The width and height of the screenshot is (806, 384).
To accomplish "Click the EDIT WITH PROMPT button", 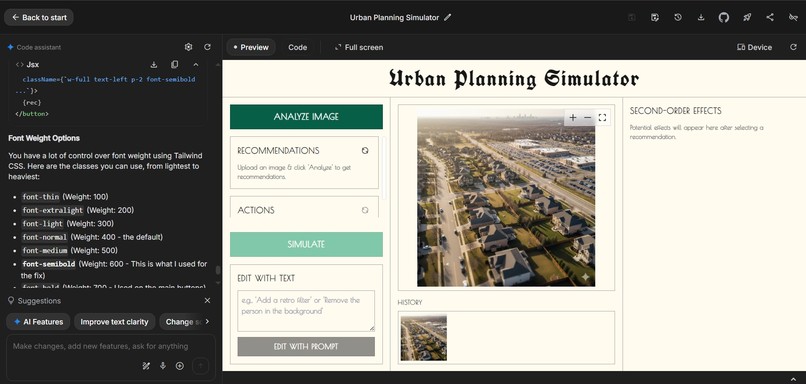I will 306,346.
